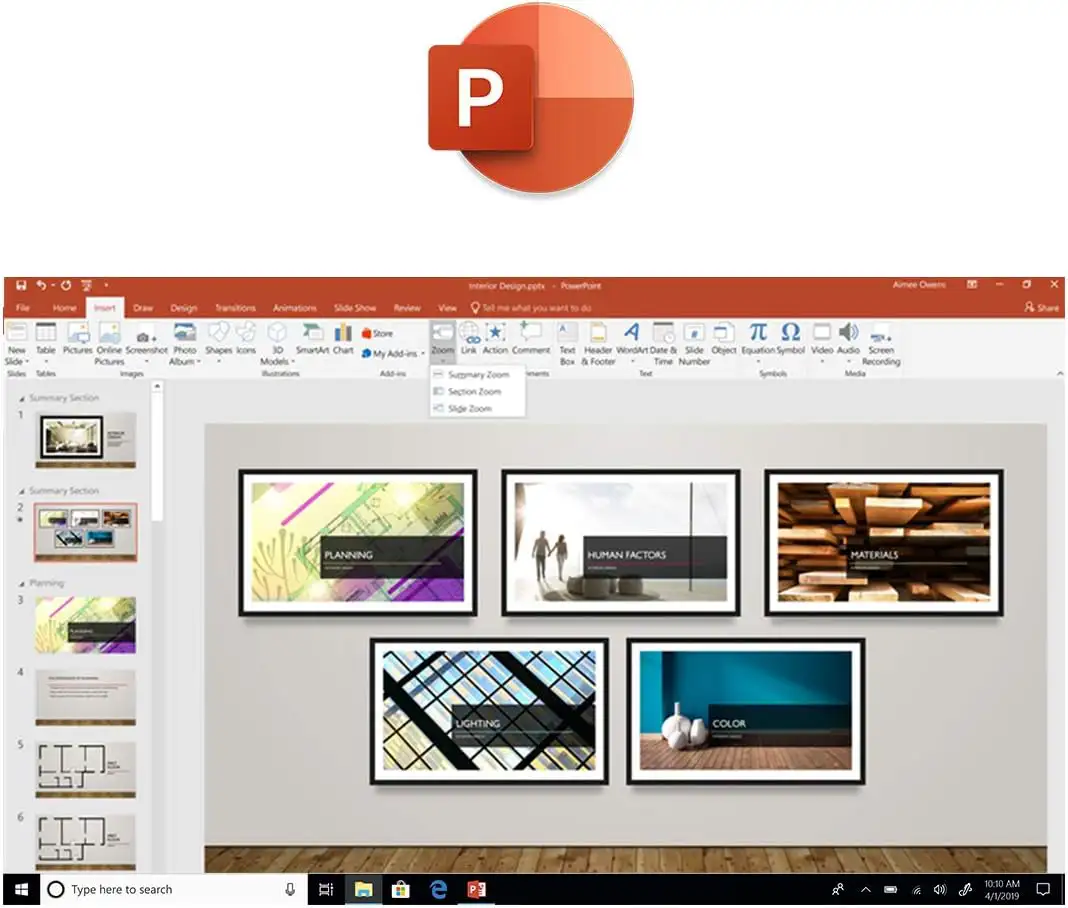Viewport: 1068px width, 908px height.
Task: Click the Share button
Action: pyautogui.click(x=1041, y=308)
